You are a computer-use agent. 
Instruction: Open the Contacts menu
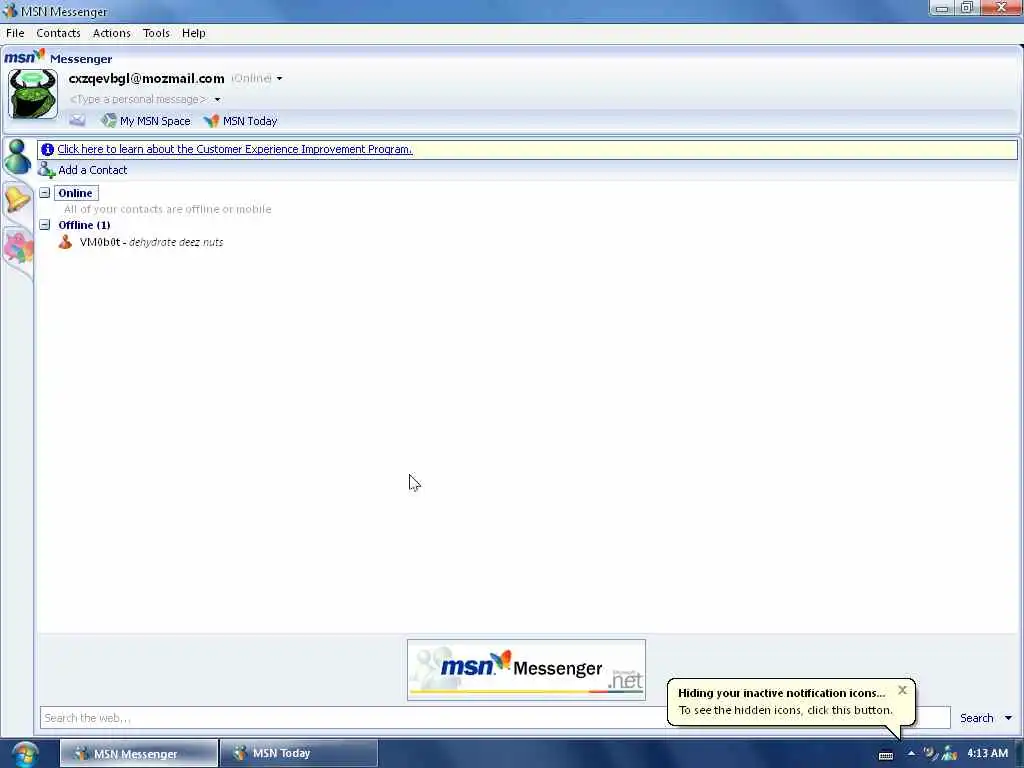pyautogui.click(x=58, y=33)
